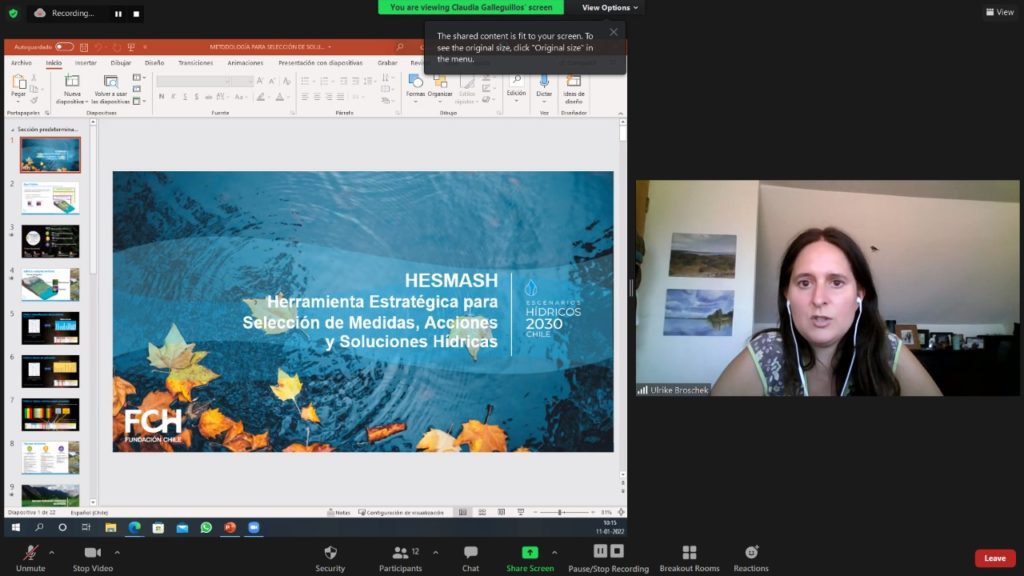Open the Chat panel
Image resolution: width=1024 pixels, height=576 pixels.
(470, 553)
